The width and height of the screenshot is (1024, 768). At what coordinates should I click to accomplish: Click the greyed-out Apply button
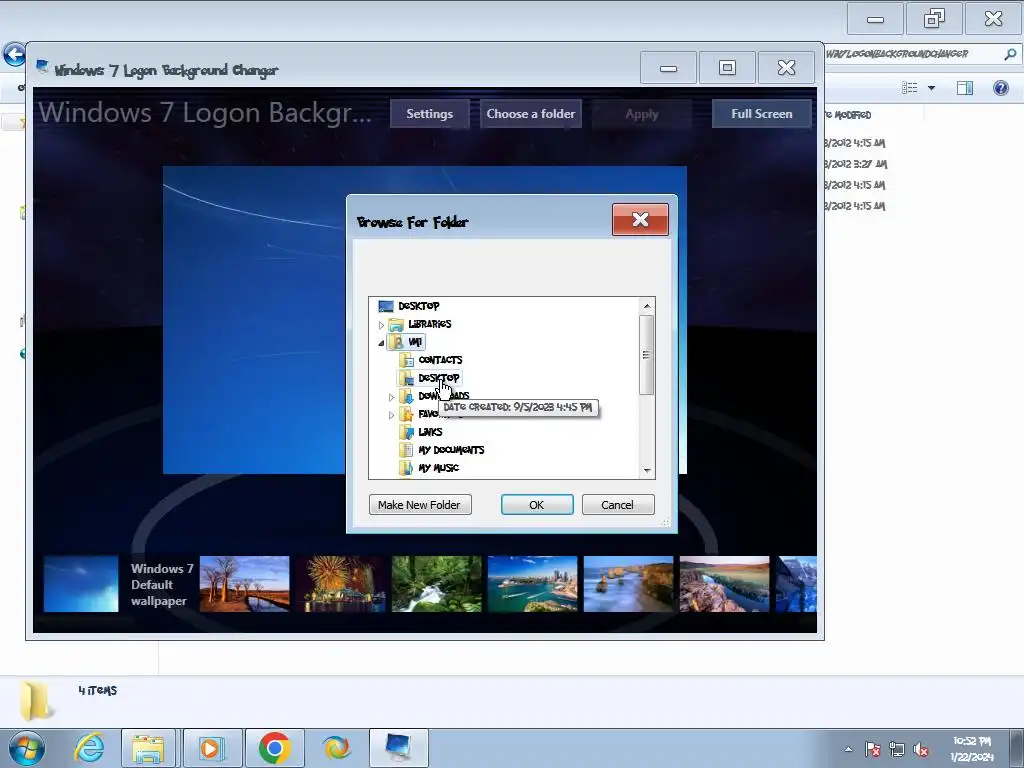click(x=641, y=114)
